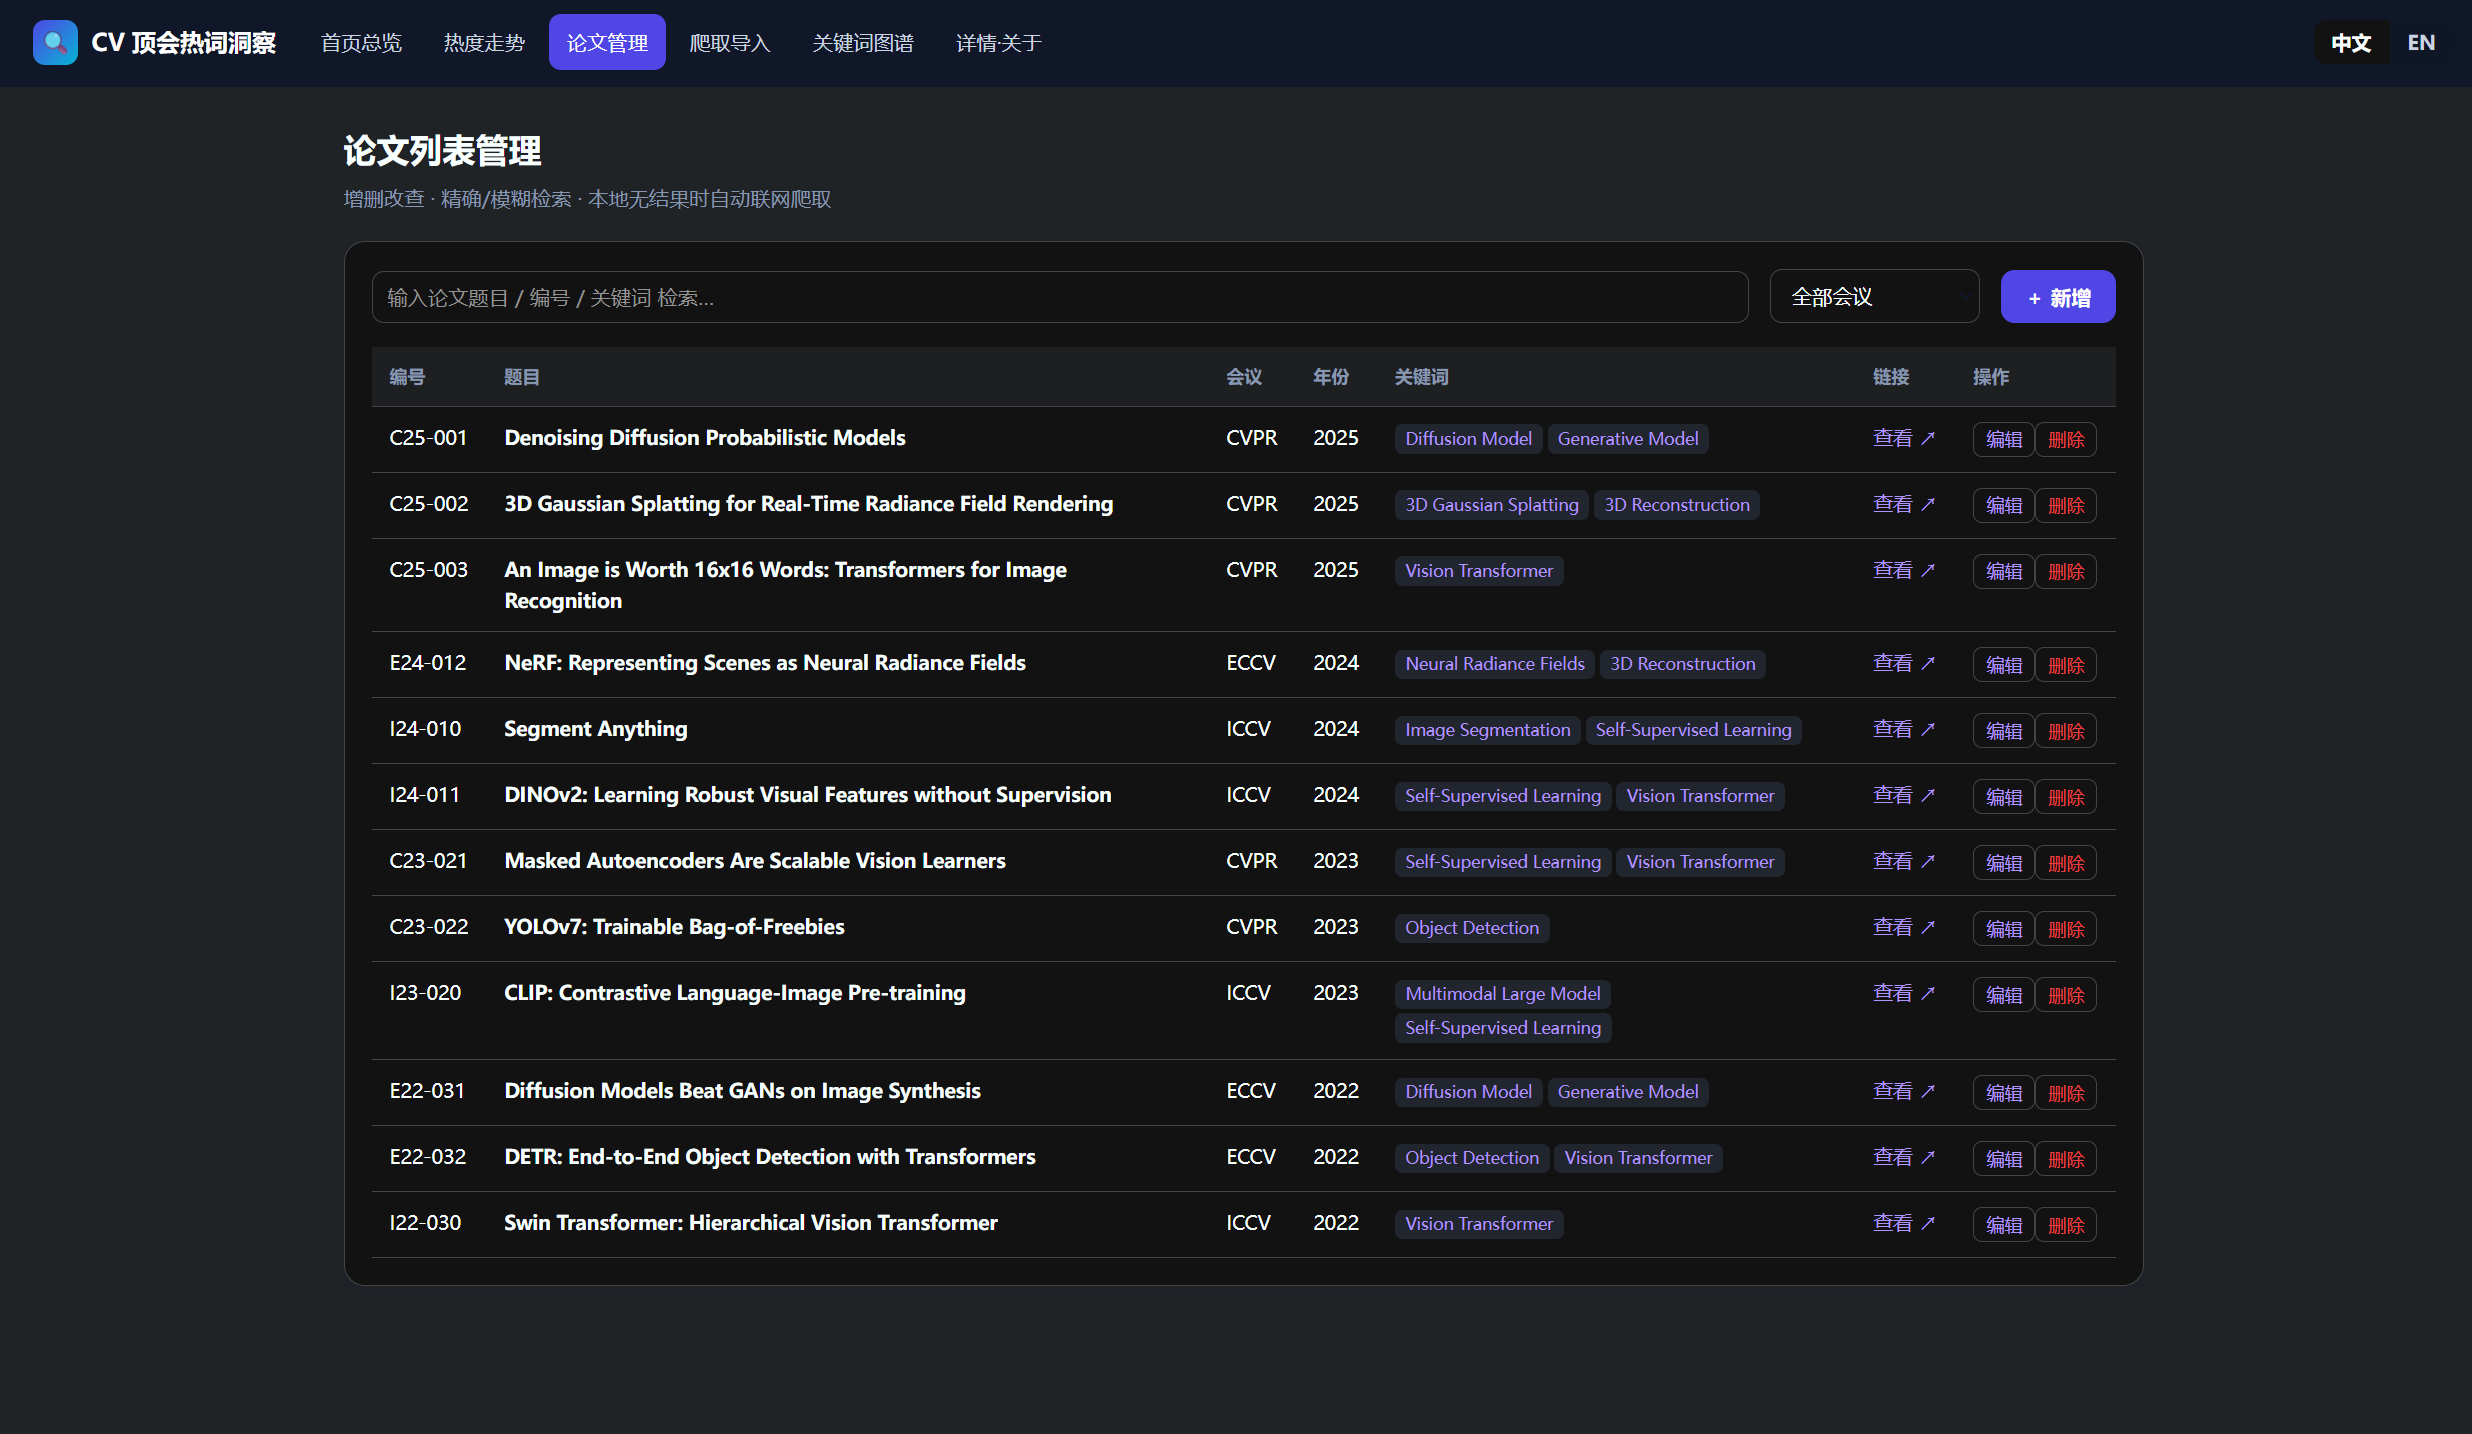The height and width of the screenshot is (1434, 2472).
Task: Click the Object Detection tag in YOLOv7 row
Action: (x=1471, y=928)
